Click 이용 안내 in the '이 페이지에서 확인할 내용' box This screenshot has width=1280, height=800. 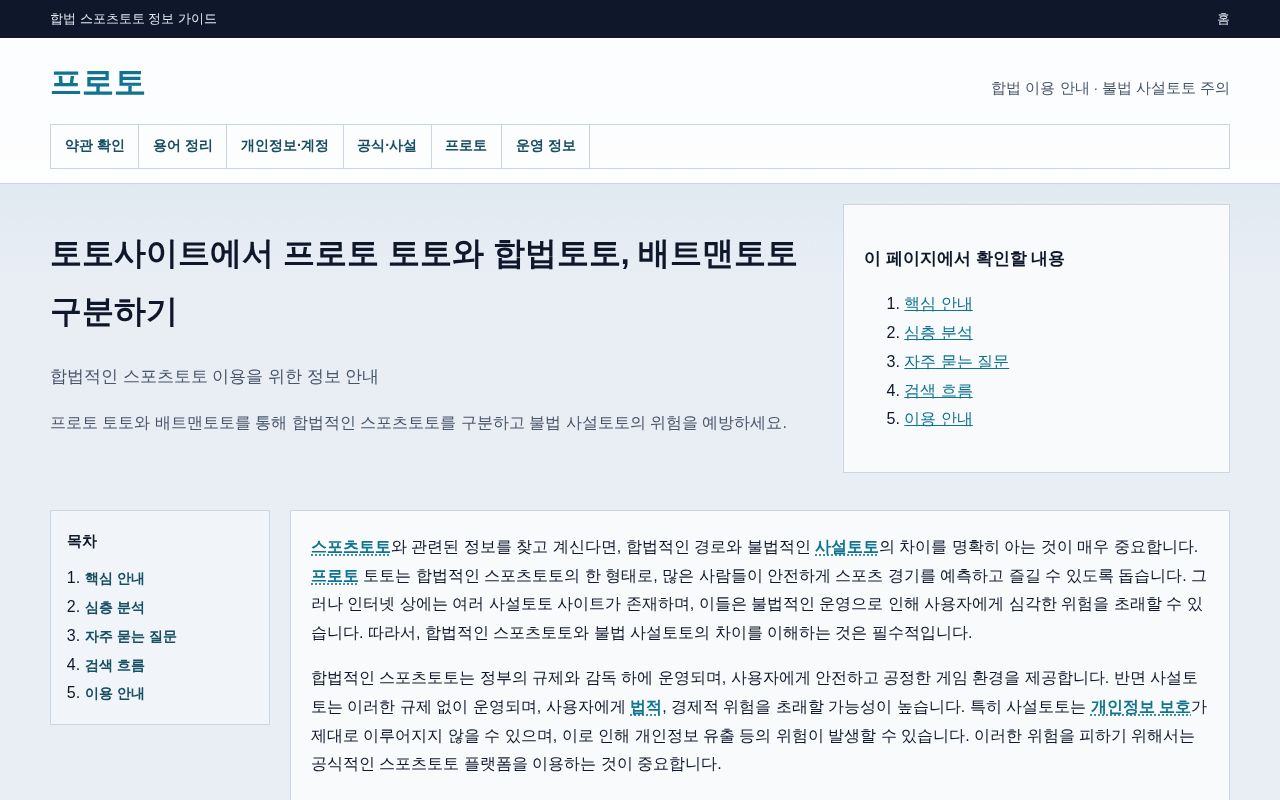click(x=938, y=419)
